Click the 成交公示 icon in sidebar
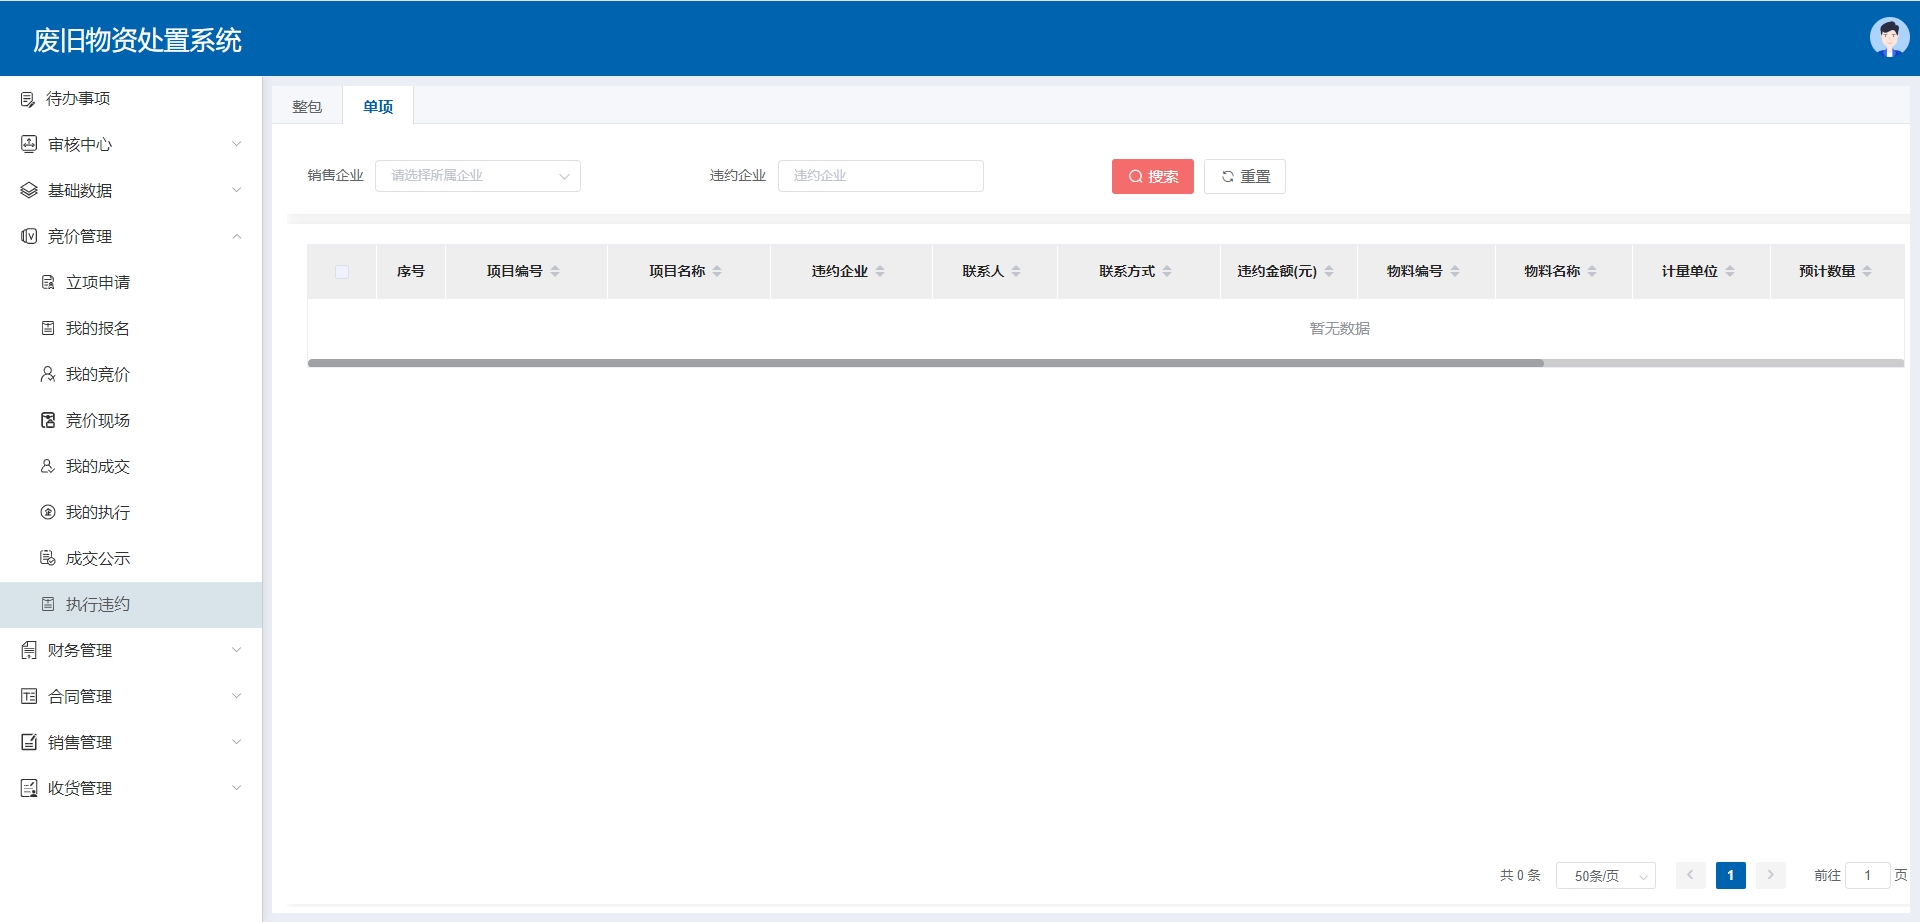Viewport: 1920px width, 922px height. pos(48,558)
